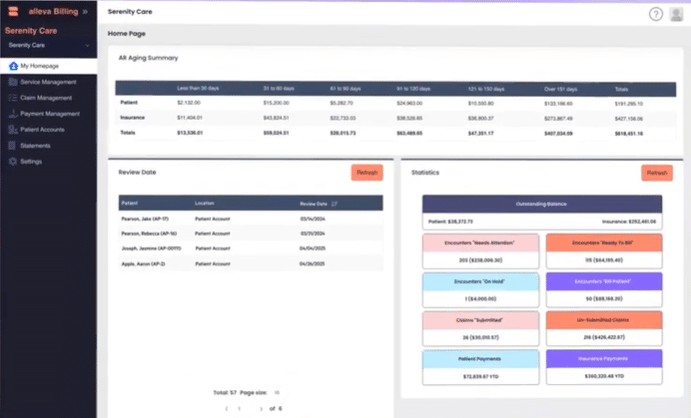Click the Insurance row in AR Aging
This screenshot has width=691, height=418.
[x=395, y=118]
